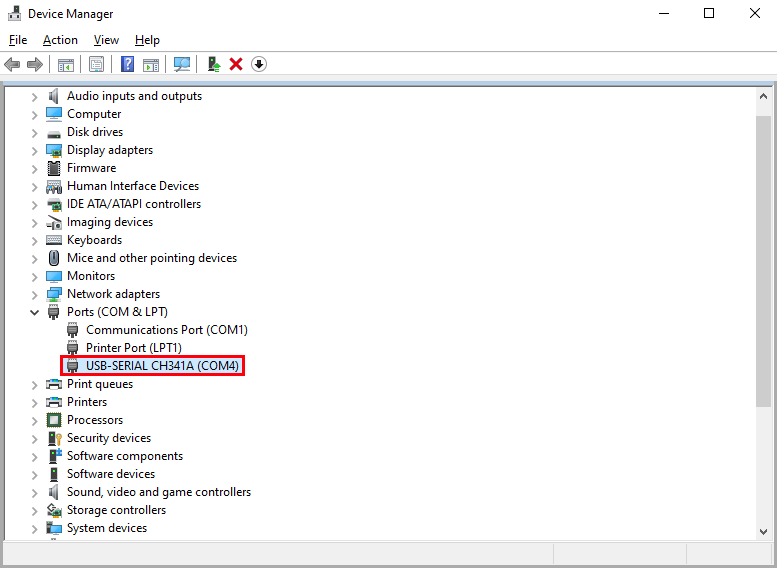The width and height of the screenshot is (777, 568).
Task: Open the Action menu
Action: [x=60, y=40]
